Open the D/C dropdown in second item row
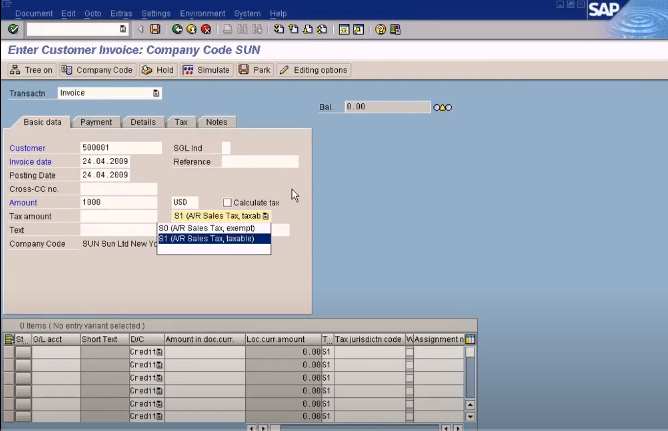668x431 pixels. coord(159,365)
